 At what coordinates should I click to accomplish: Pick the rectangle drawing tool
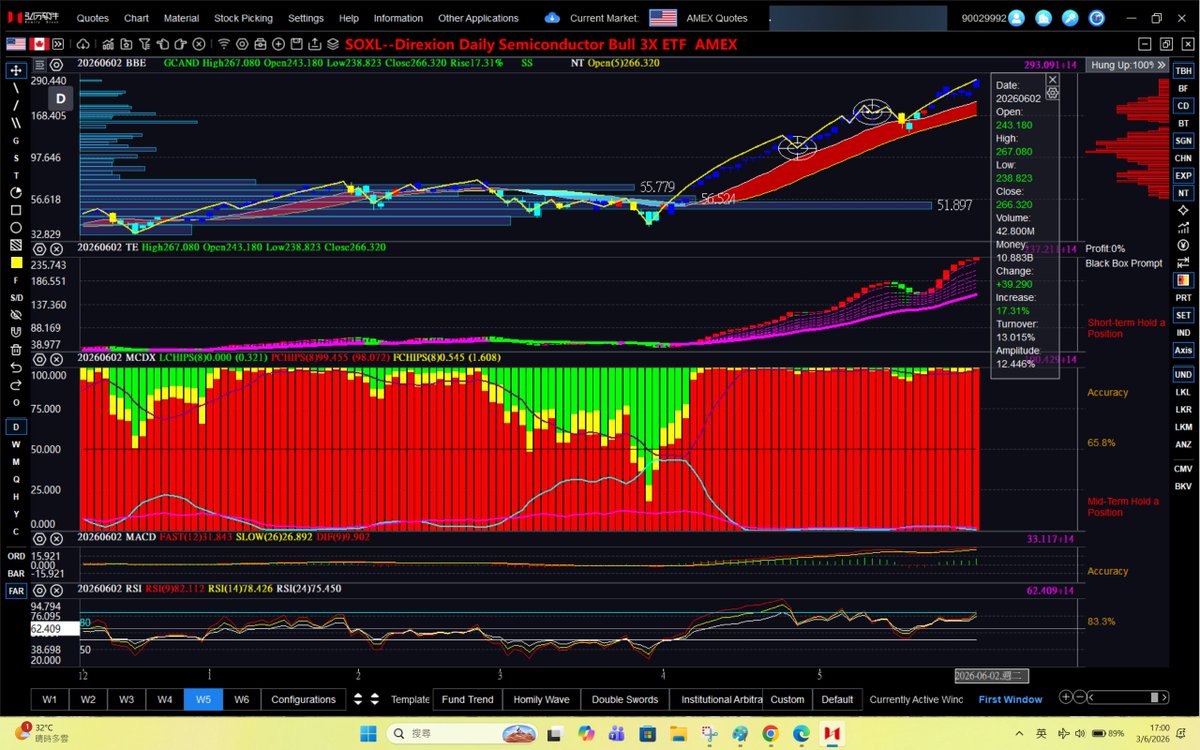pyautogui.click(x=16, y=210)
